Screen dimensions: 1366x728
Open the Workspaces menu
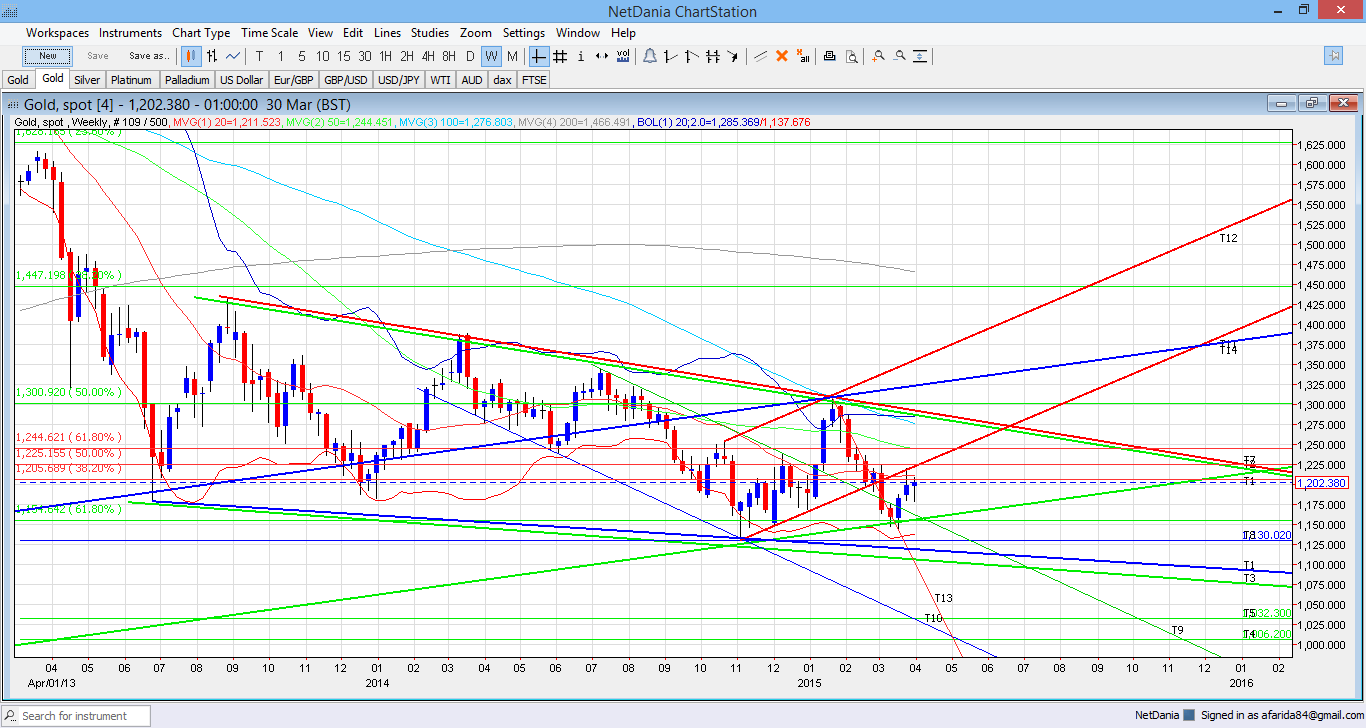tap(57, 33)
